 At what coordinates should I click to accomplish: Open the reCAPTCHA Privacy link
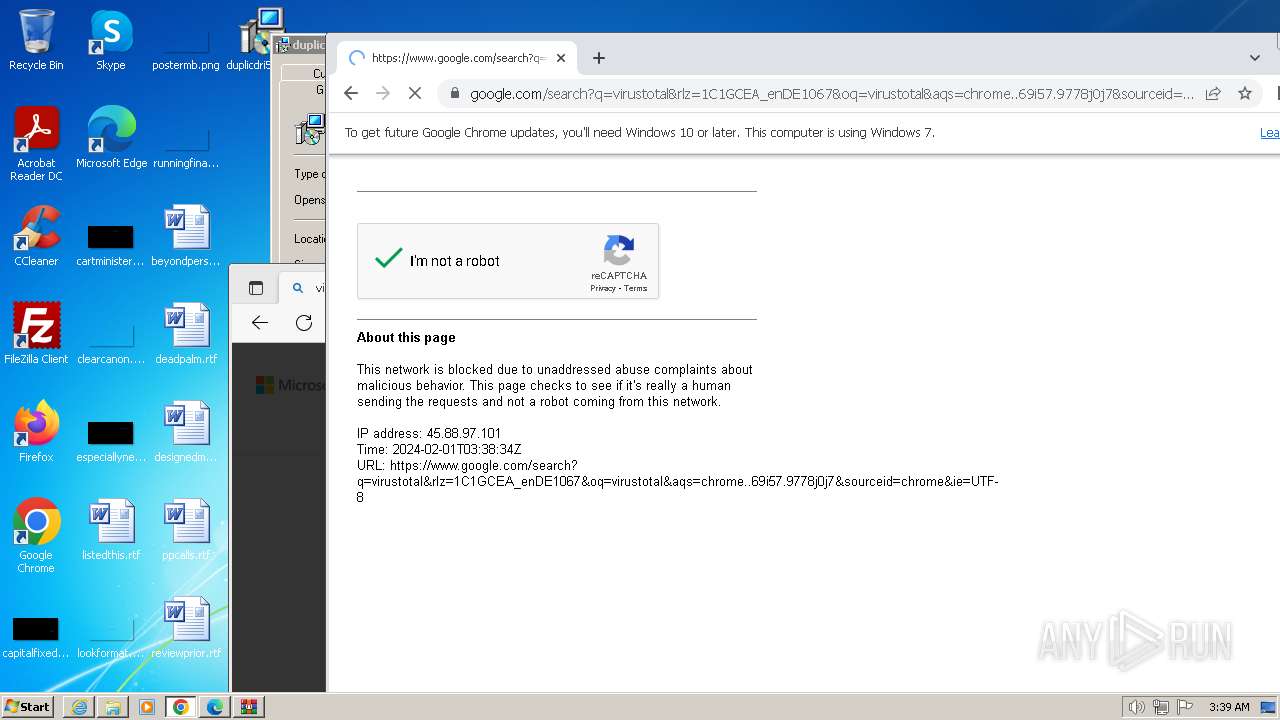pos(602,288)
